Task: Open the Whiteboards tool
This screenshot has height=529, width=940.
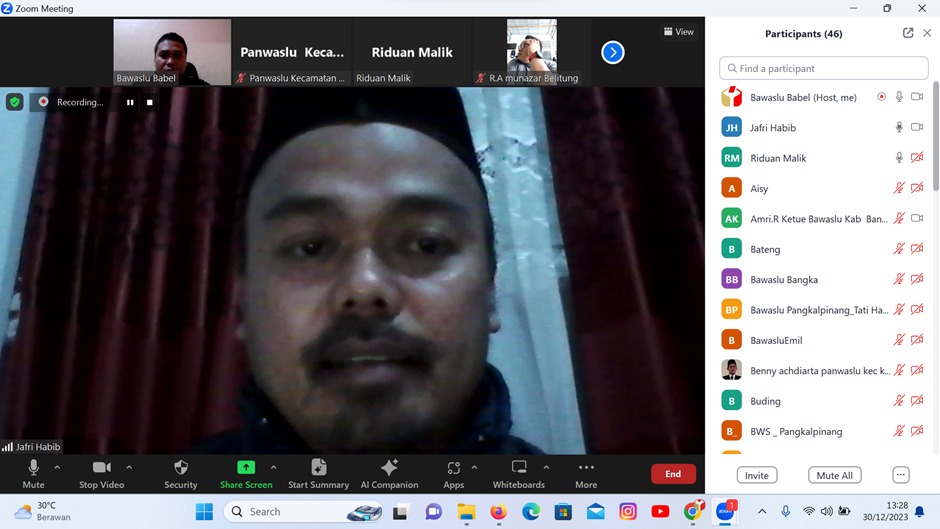Action: coord(518,468)
